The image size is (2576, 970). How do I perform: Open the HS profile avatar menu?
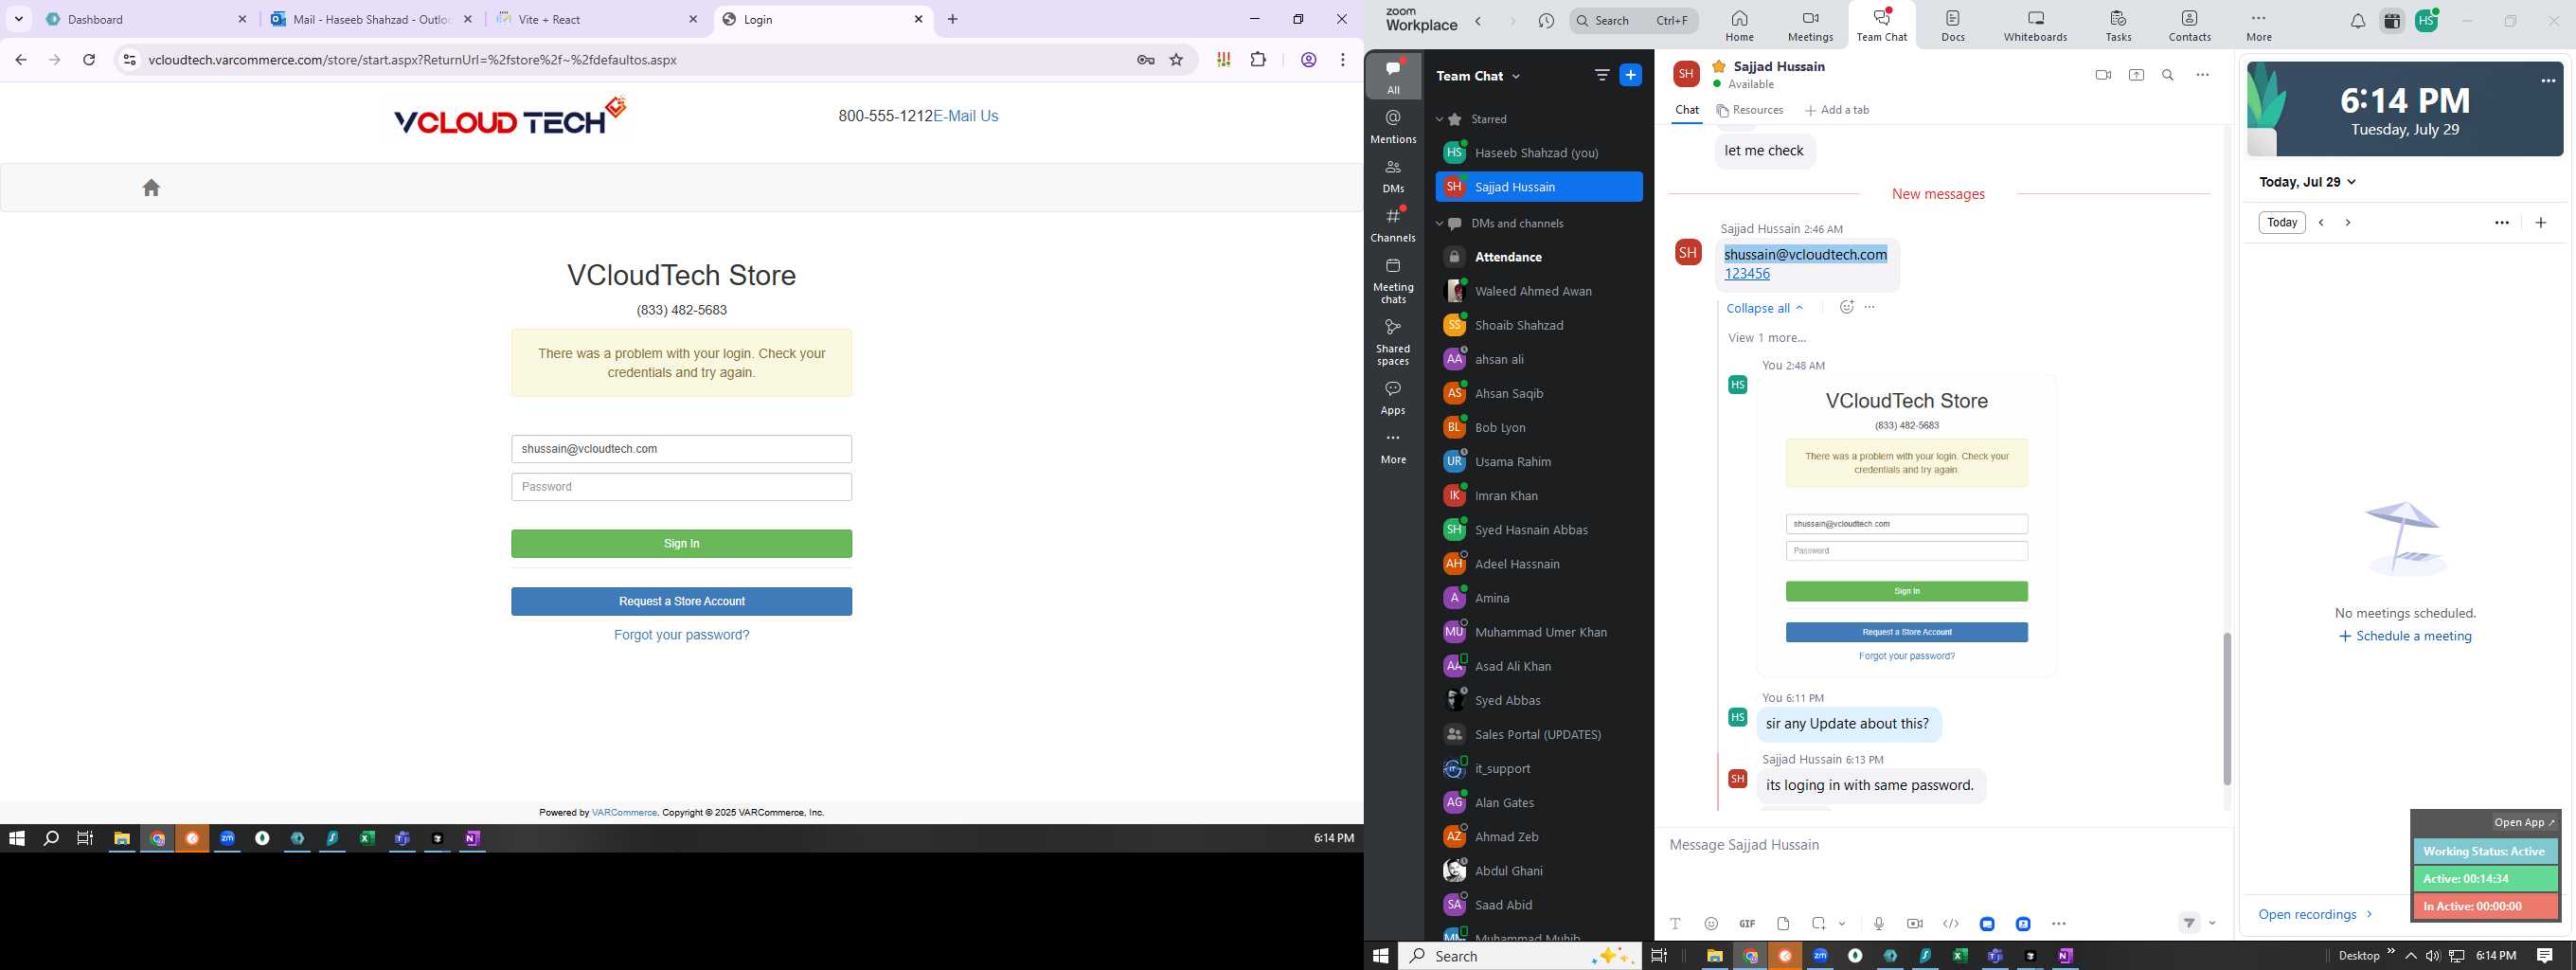tap(2426, 20)
